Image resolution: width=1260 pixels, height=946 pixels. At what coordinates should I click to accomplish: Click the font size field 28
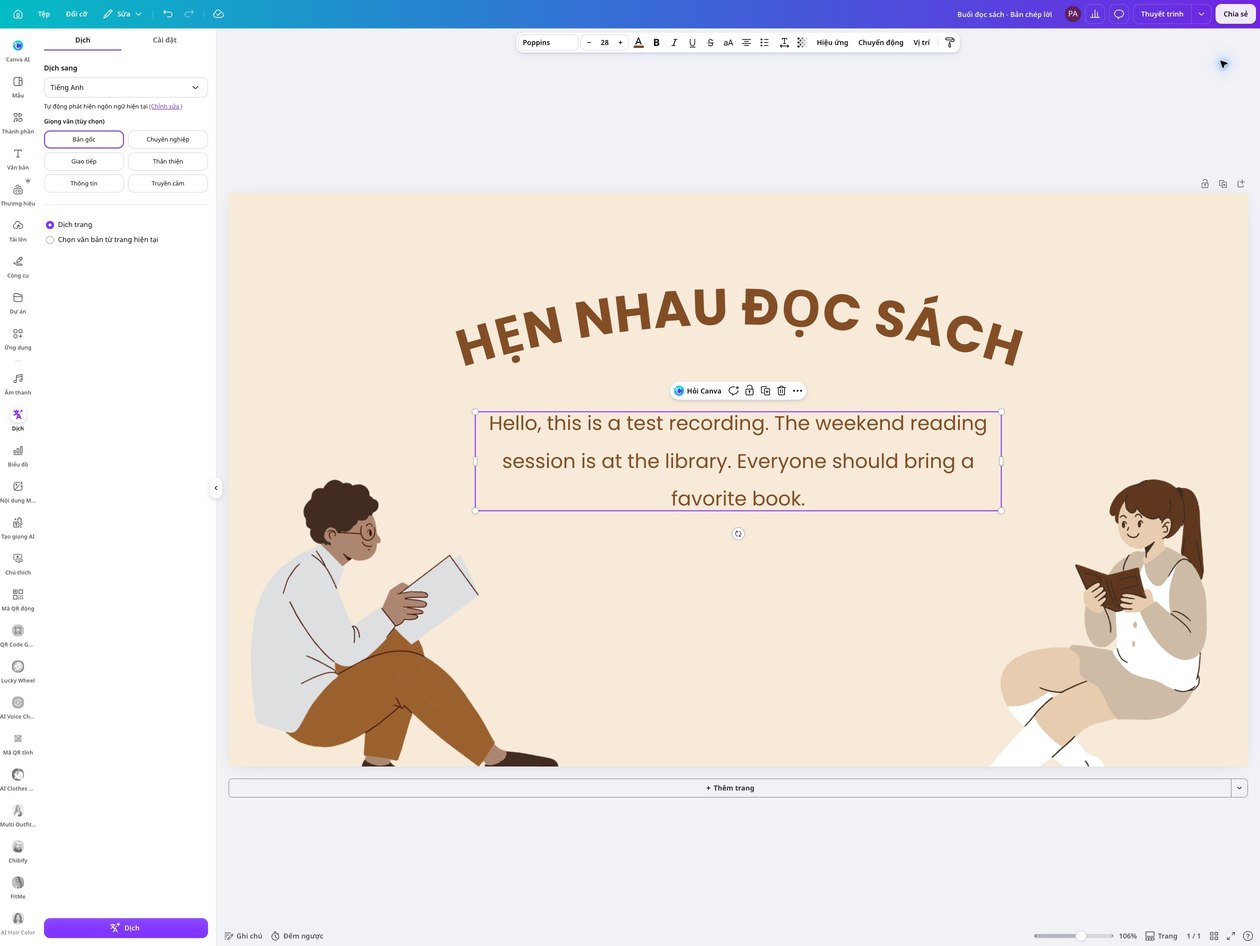[604, 43]
